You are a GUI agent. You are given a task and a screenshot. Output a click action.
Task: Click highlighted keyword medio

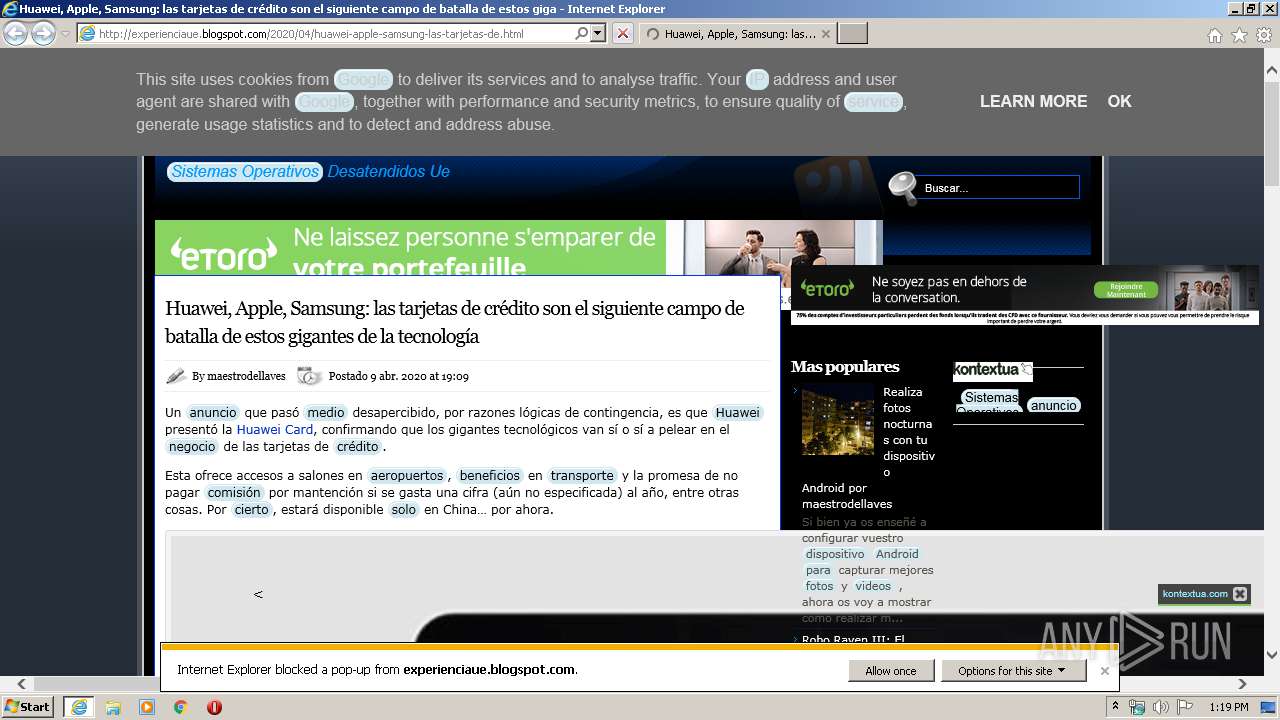coord(326,412)
